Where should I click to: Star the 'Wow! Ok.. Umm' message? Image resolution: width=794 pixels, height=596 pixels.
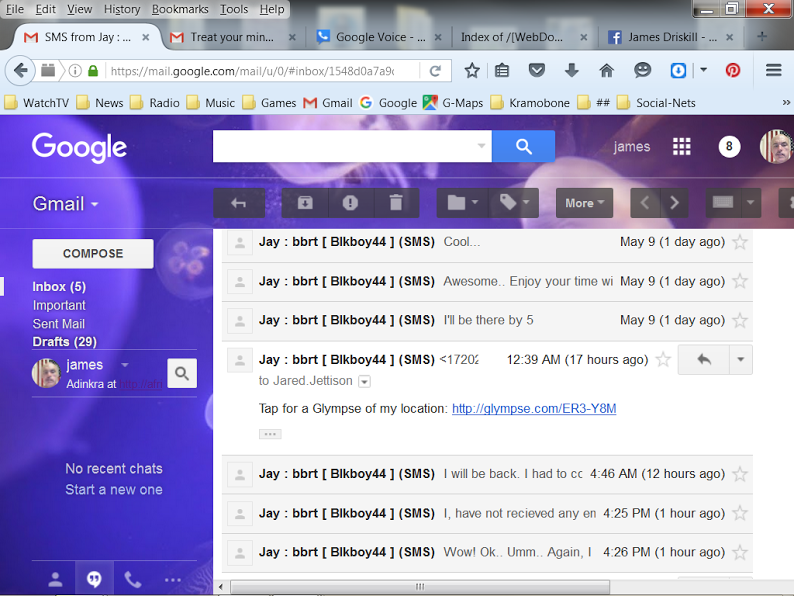[740, 552]
